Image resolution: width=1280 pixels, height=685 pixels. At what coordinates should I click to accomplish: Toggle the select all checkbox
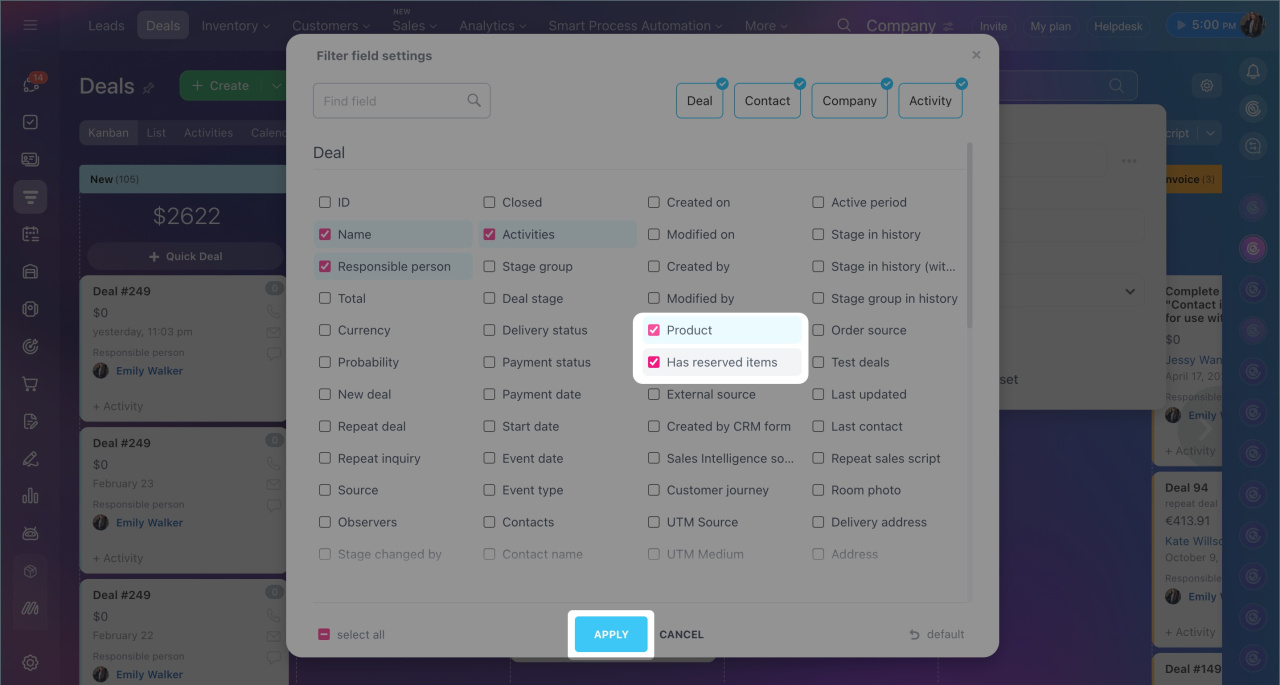(324, 634)
